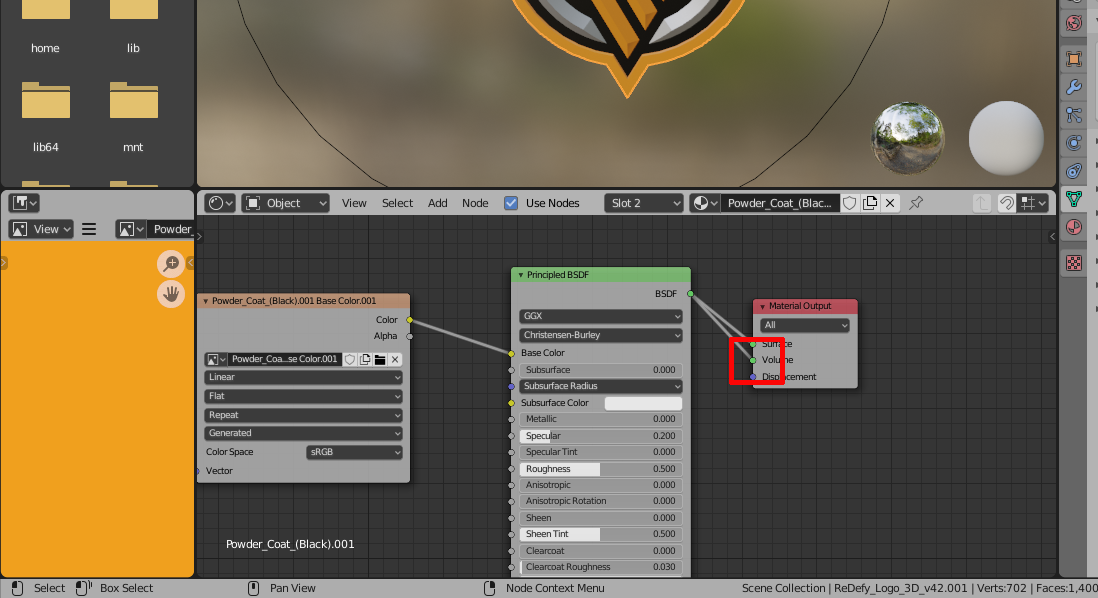Duplicate the Powder_Coat material with copy icon
The image size is (1098, 598).
pos(870,203)
